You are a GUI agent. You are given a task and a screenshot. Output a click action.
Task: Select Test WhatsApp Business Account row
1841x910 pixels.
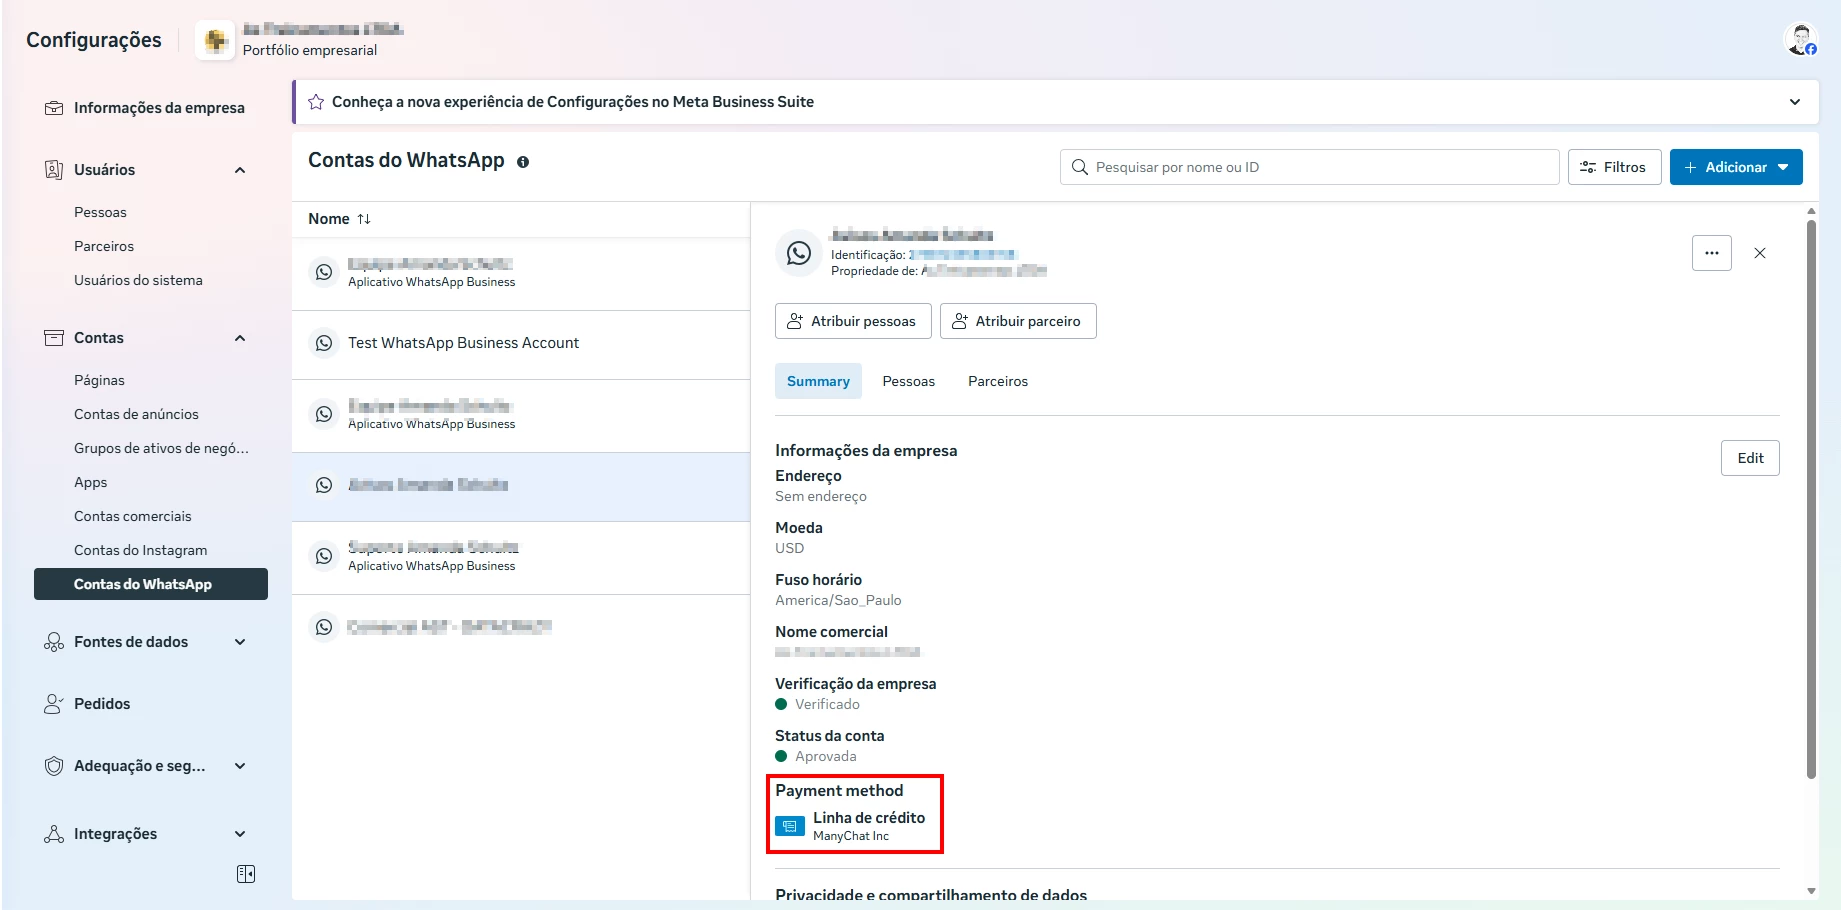point(521,343)
